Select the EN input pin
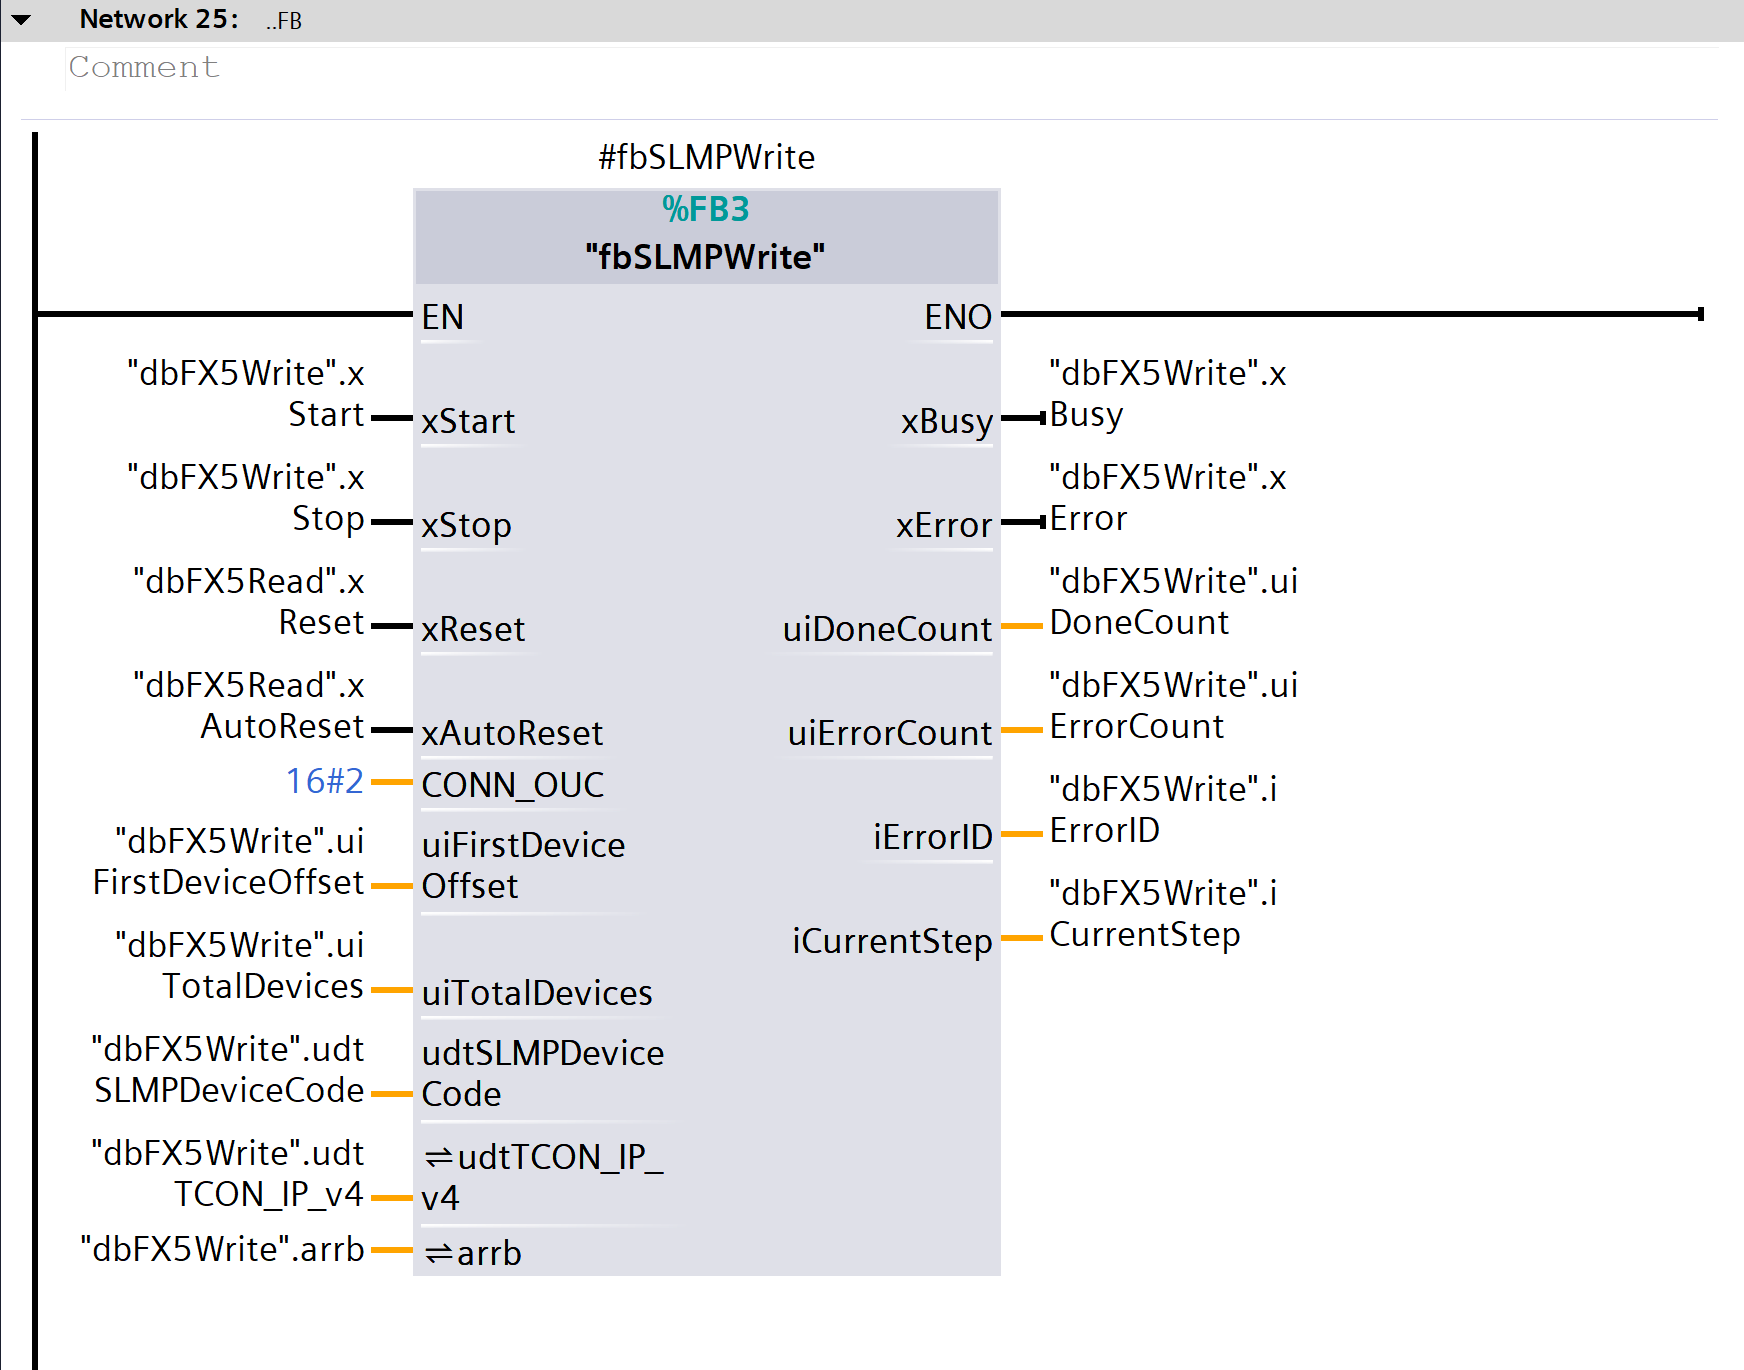Viewport: 1744px width, 1370px height. [x=442, y=317]
